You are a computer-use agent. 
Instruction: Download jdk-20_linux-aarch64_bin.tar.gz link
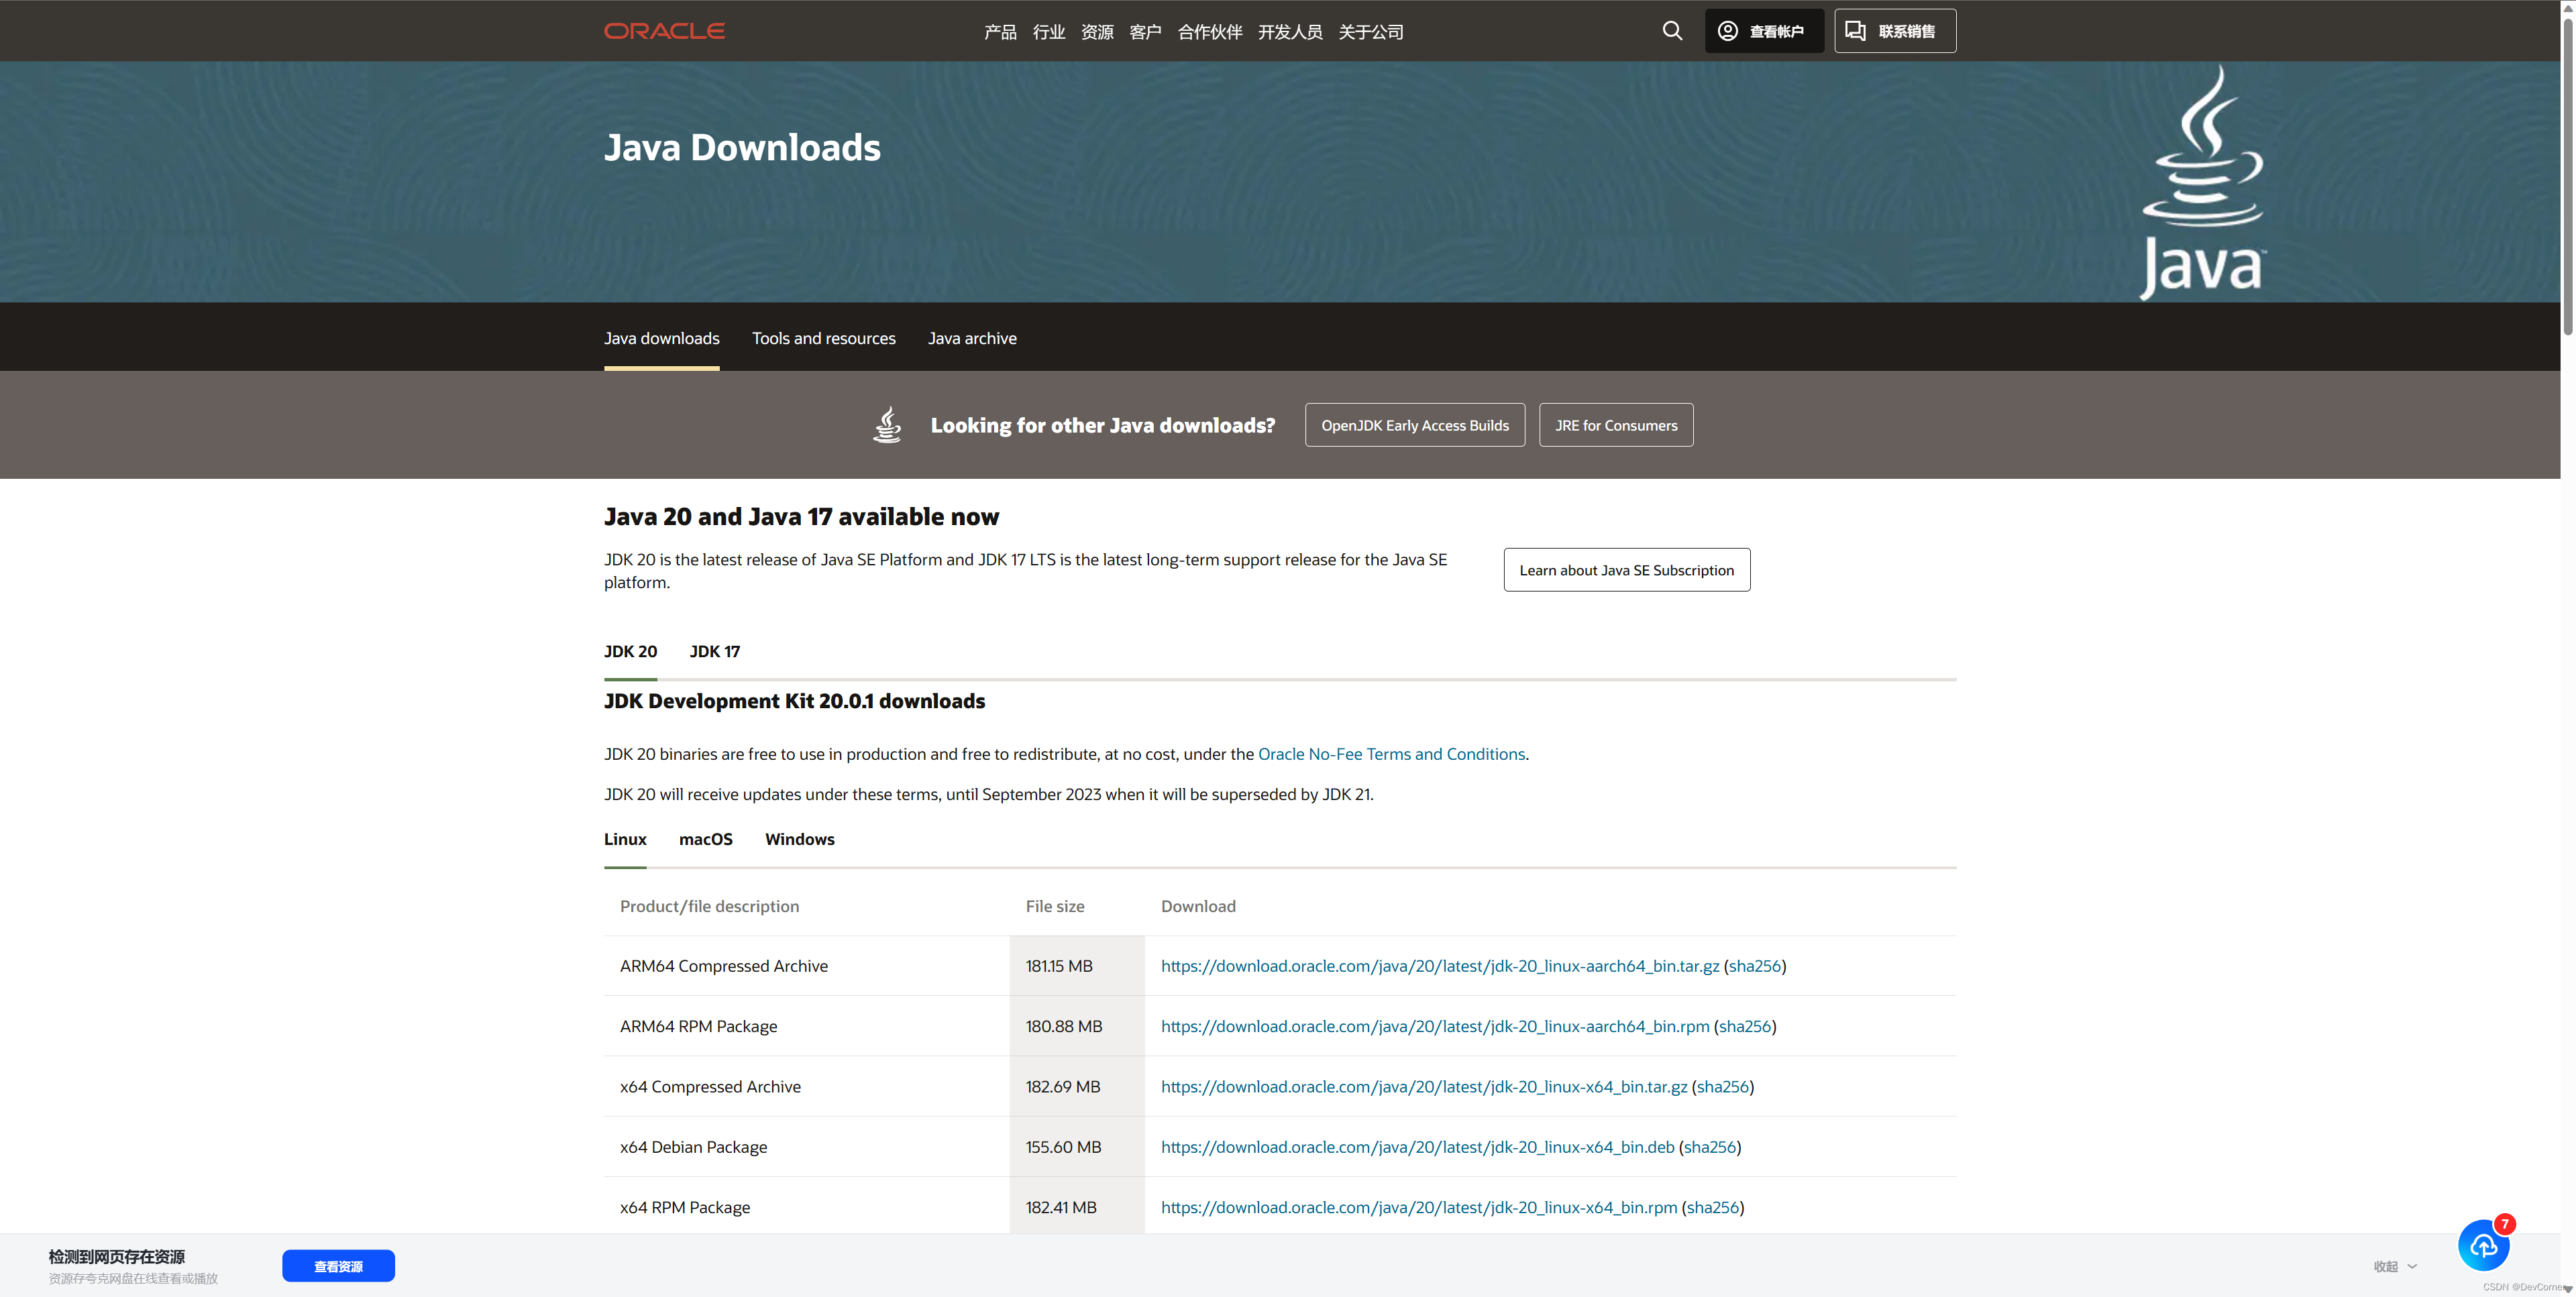(1440, 966)
